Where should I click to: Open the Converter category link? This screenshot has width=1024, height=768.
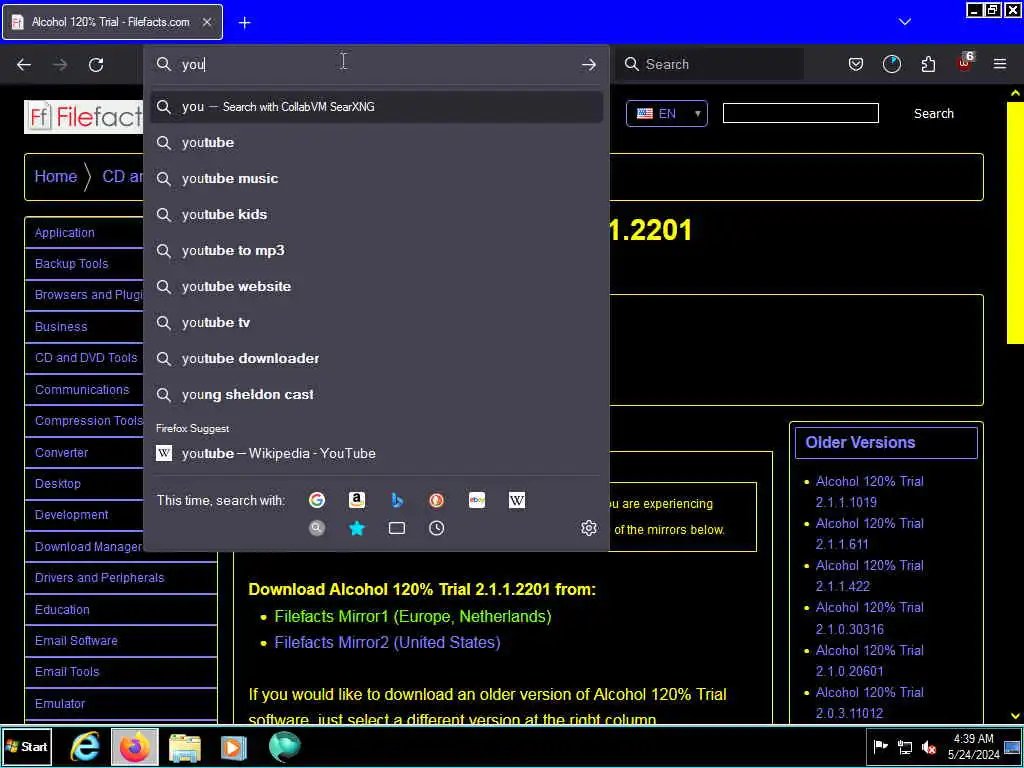[x=61, y=453]
